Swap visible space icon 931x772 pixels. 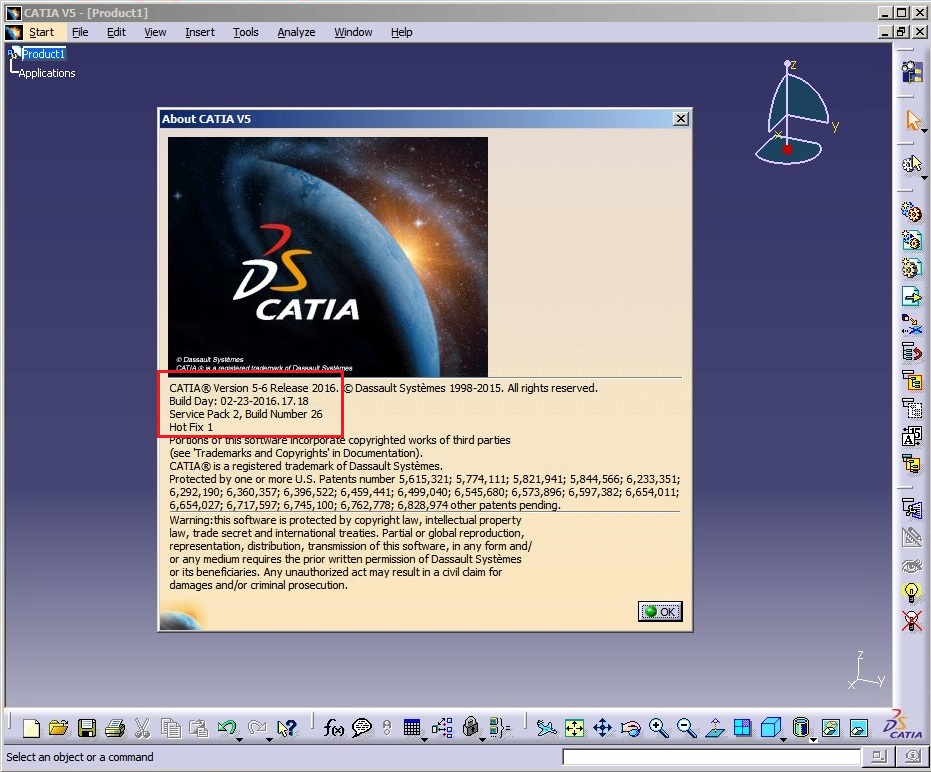coord(859,728)
